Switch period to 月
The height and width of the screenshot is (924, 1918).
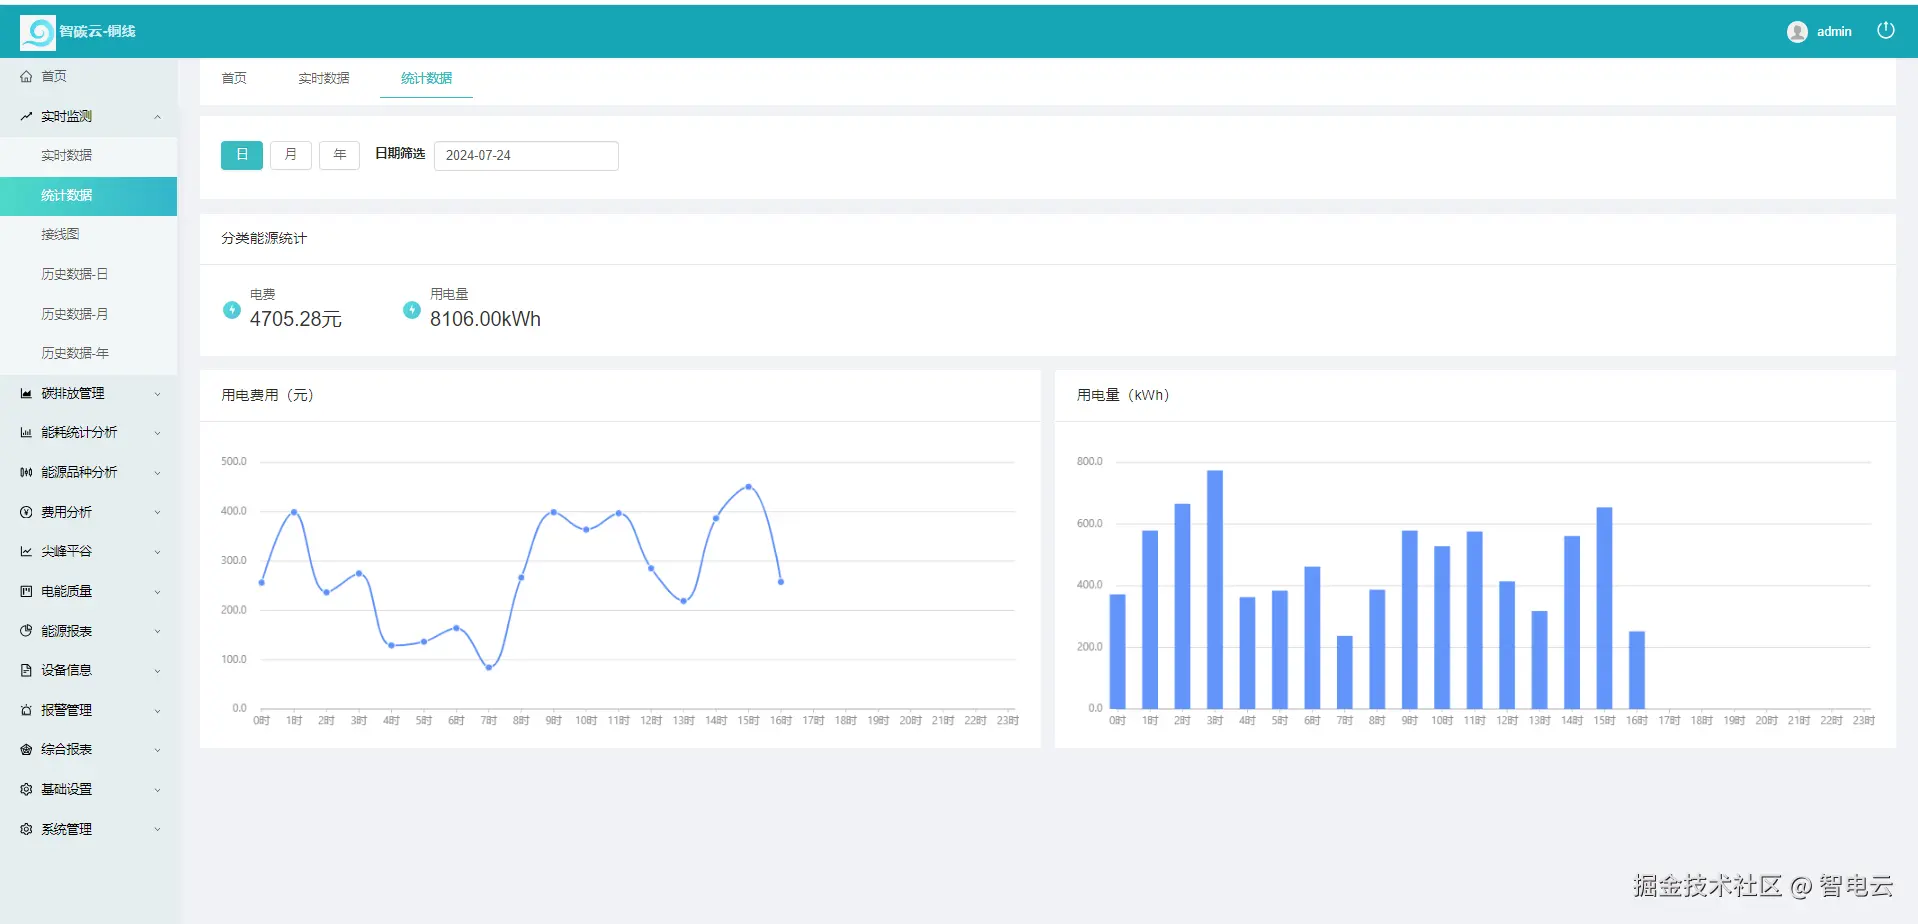pyautogui.click(x=291, y=155)
